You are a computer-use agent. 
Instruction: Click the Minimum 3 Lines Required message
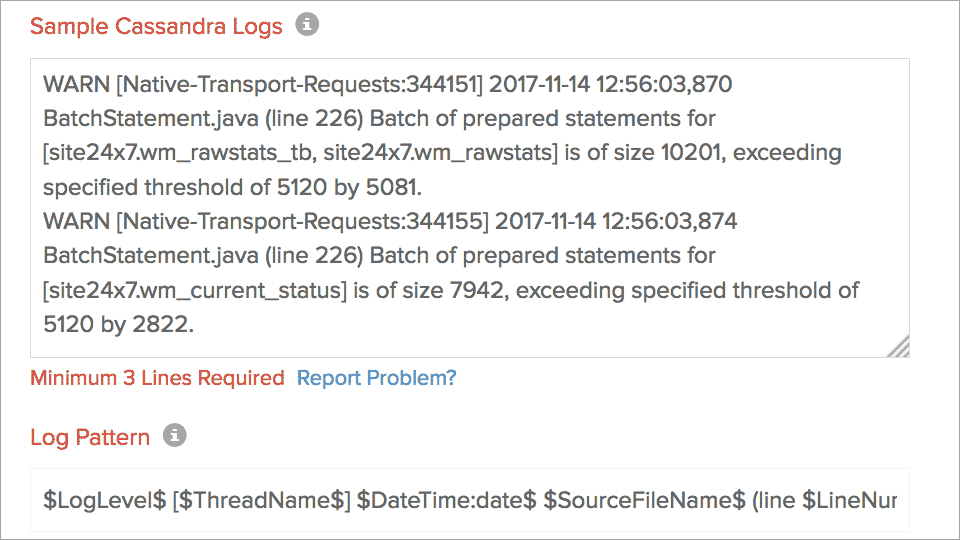[157, 378]
